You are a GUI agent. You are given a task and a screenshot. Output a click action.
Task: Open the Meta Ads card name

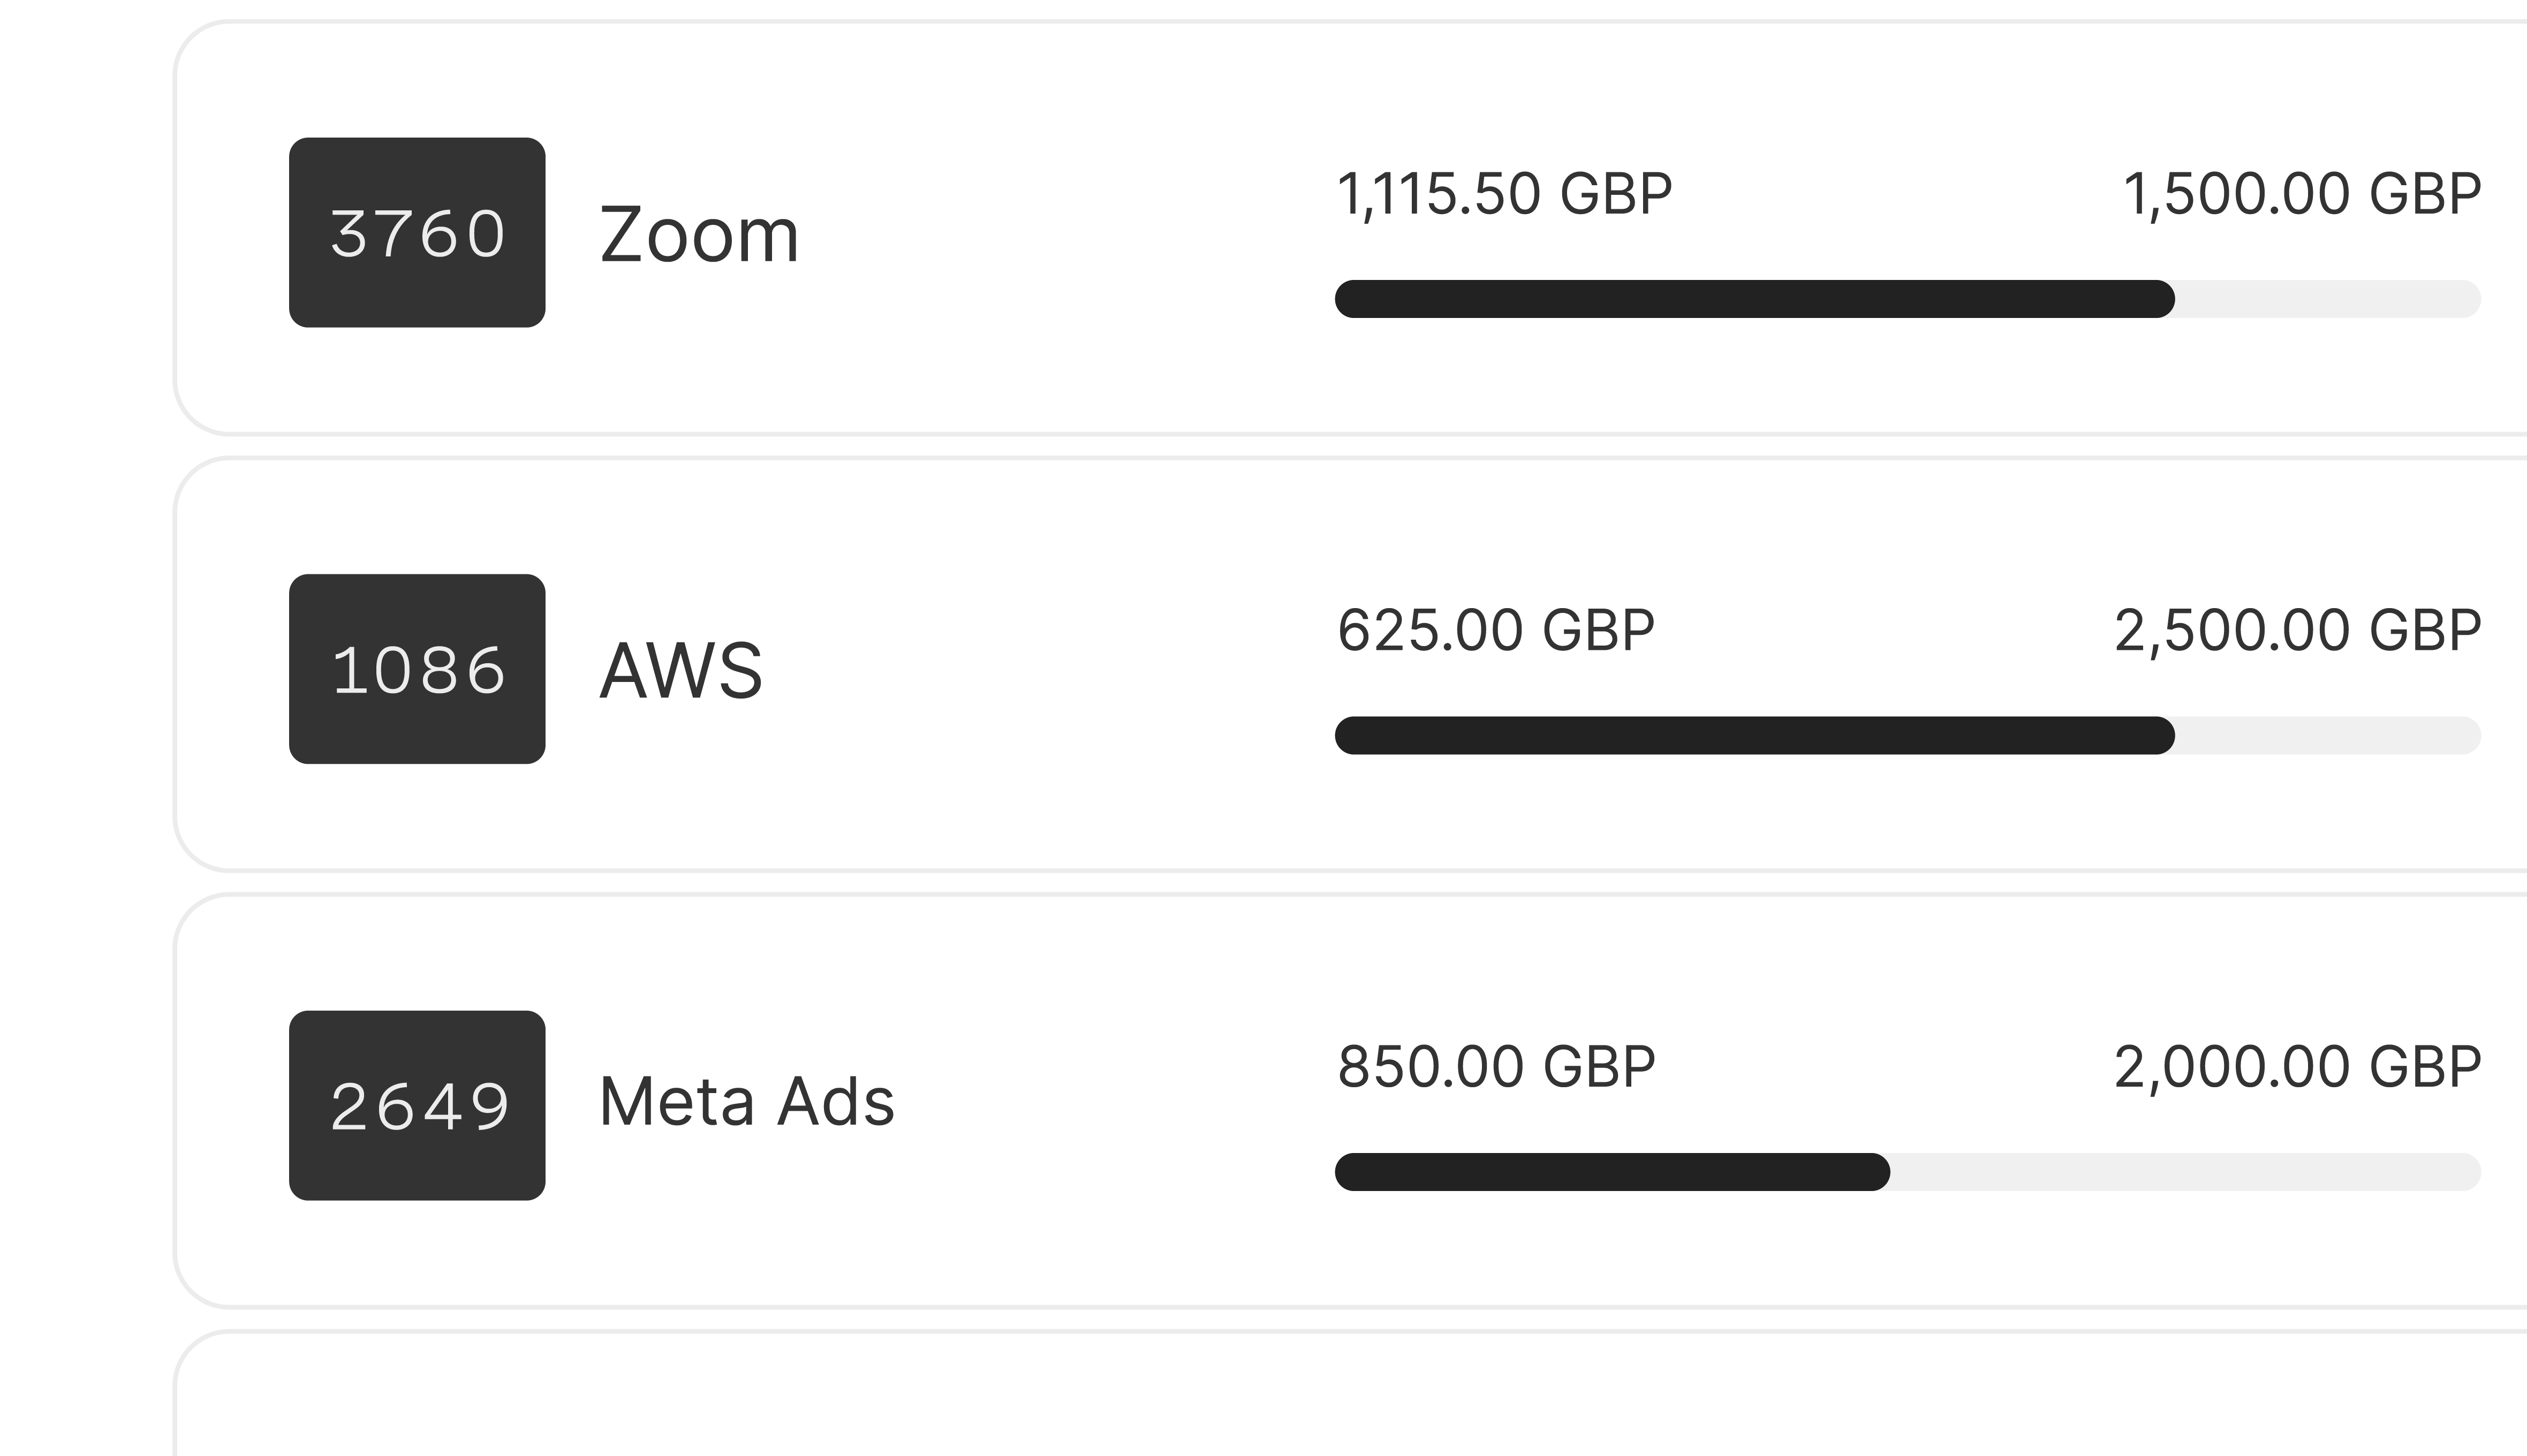click(x=746, y=1102)
